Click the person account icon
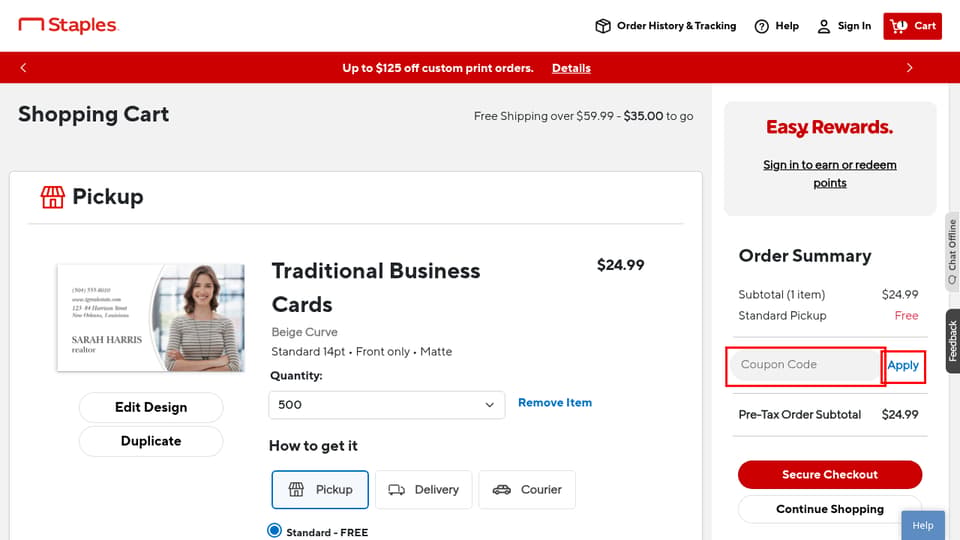Image resolution: width=960 pixels, height=540 pixels. (823, 26)
